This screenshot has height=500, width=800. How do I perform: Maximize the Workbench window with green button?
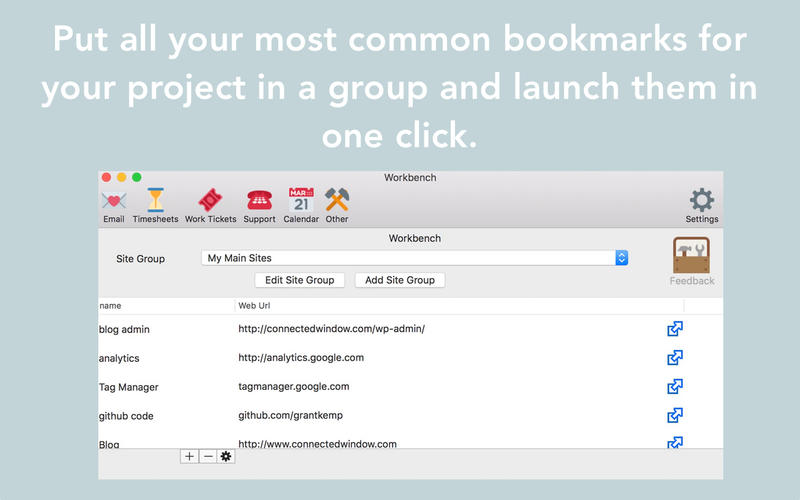click(x=137, y=177)
